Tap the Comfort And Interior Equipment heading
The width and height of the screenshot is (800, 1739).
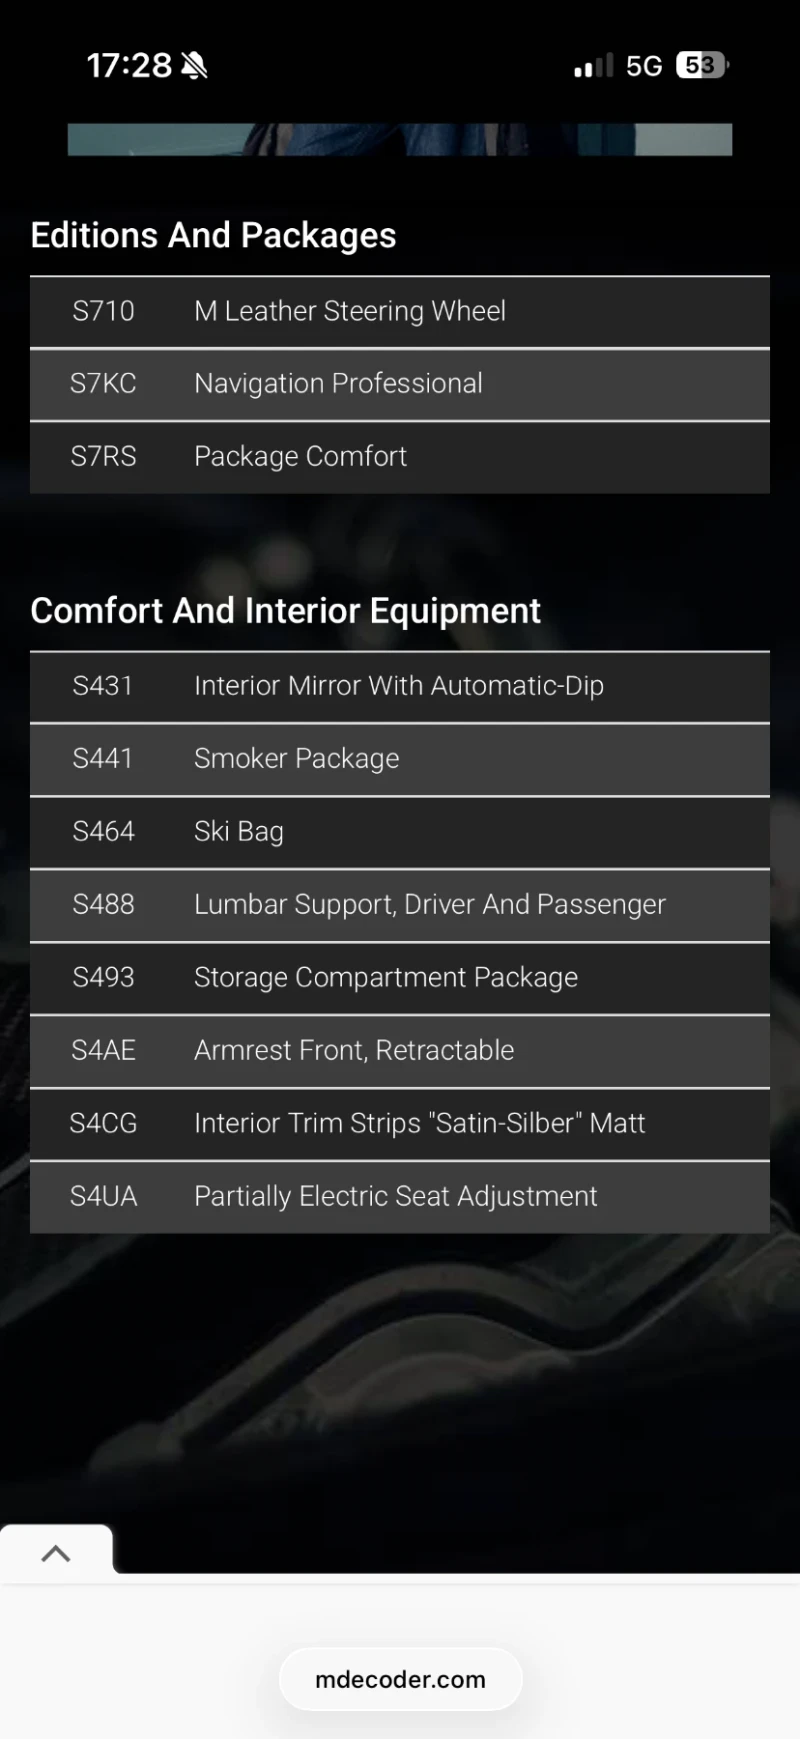[285, 611]
